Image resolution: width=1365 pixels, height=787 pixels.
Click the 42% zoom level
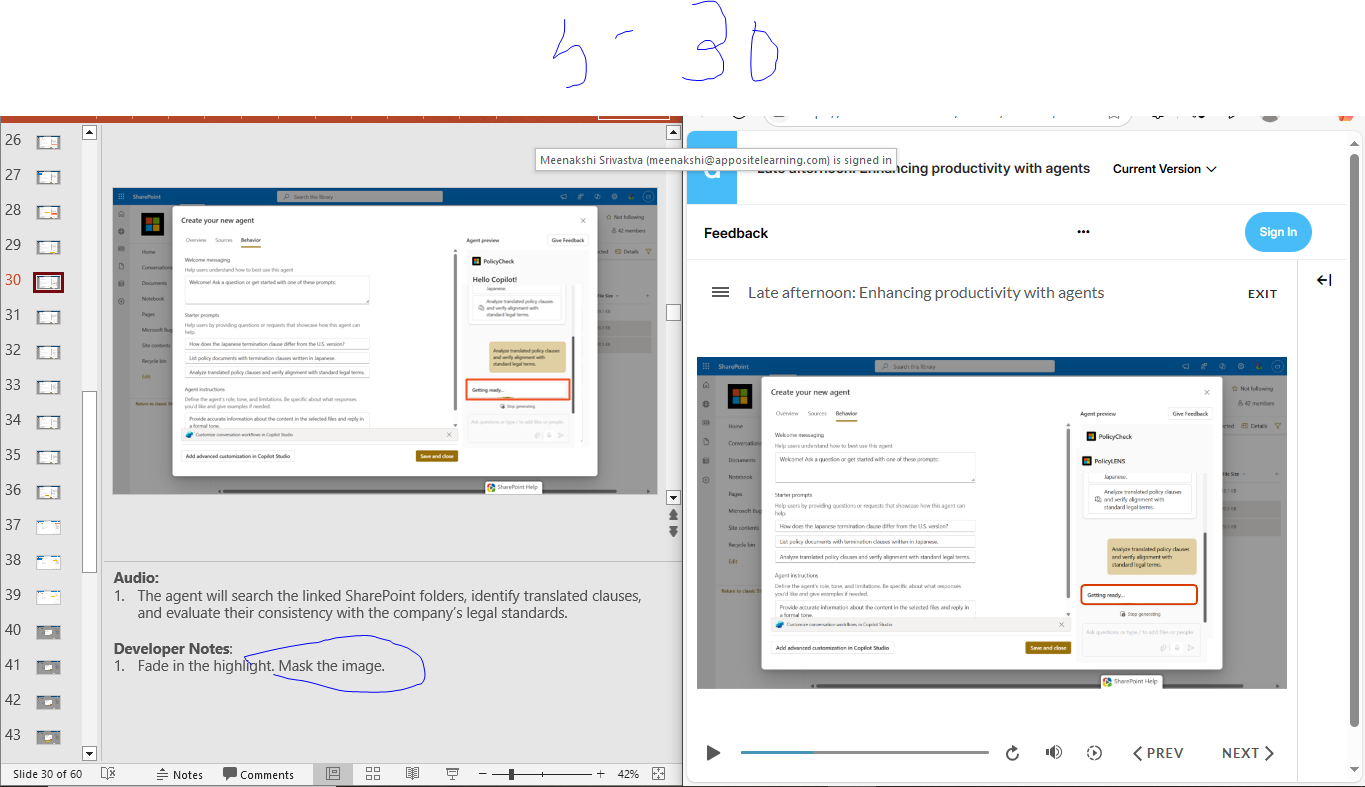pos(628,774)
